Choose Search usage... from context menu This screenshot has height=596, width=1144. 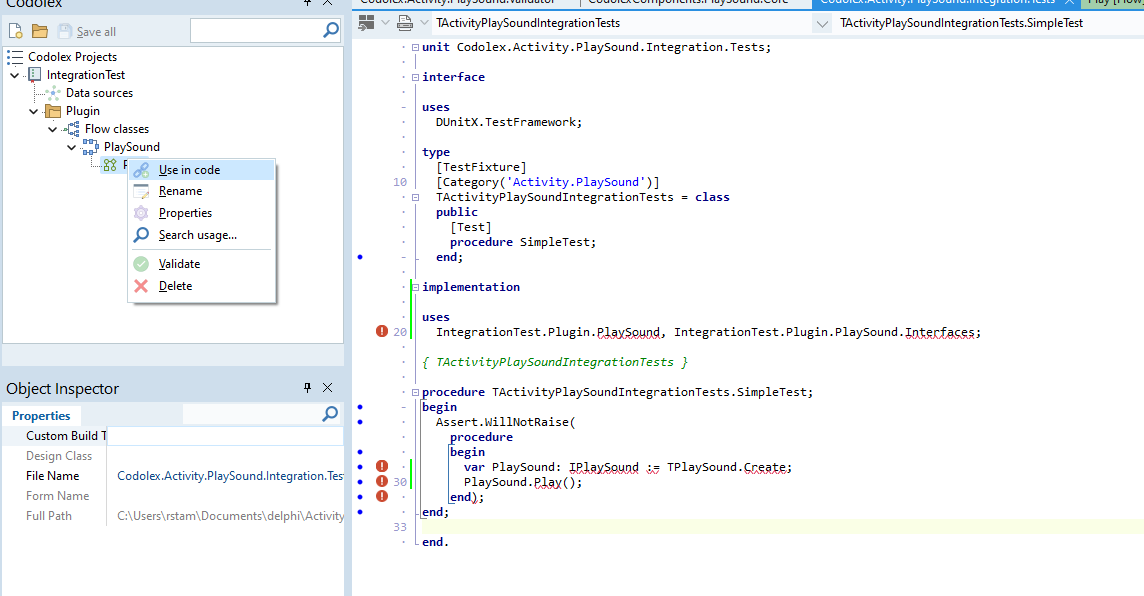pyautogui.click(x=202, y=235)
